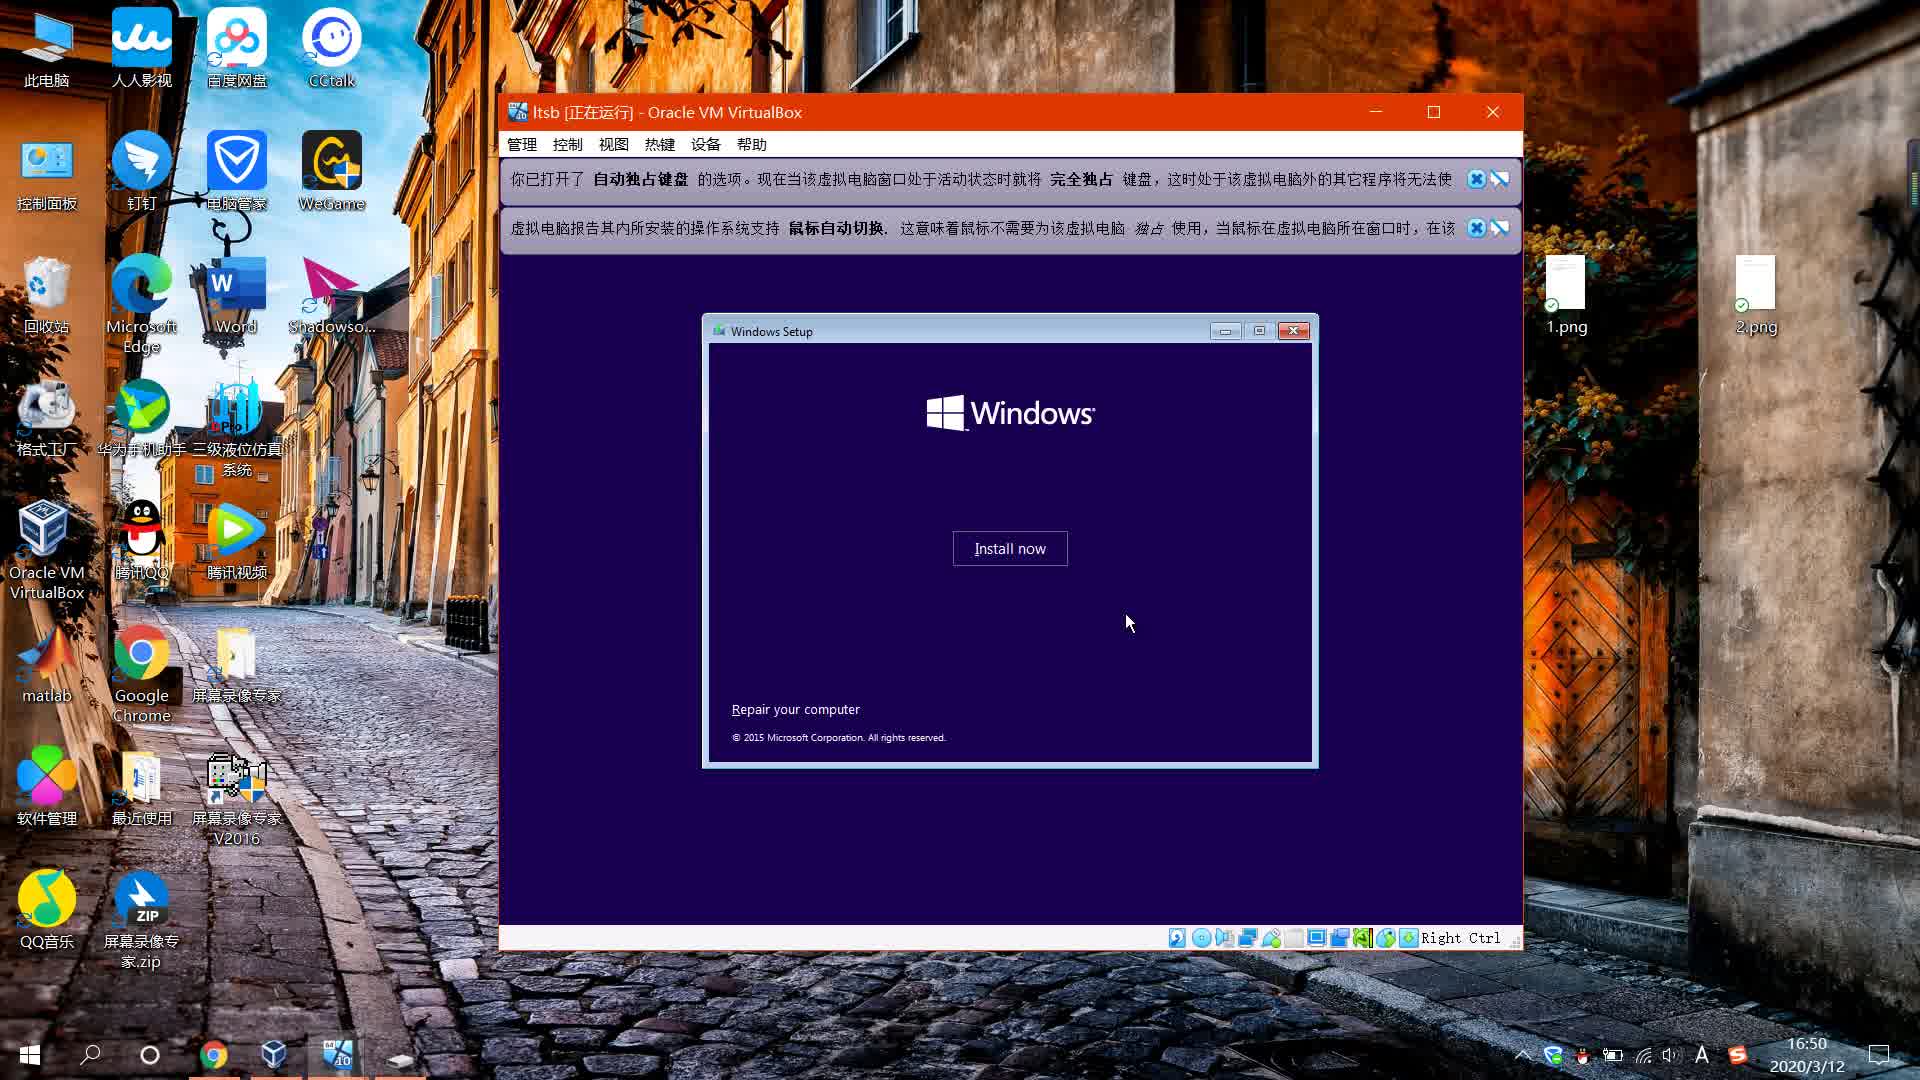Screen dimensions: 1920x1080
Task: Select the 格式工厂 desktop icon
Action: point(47,418)
